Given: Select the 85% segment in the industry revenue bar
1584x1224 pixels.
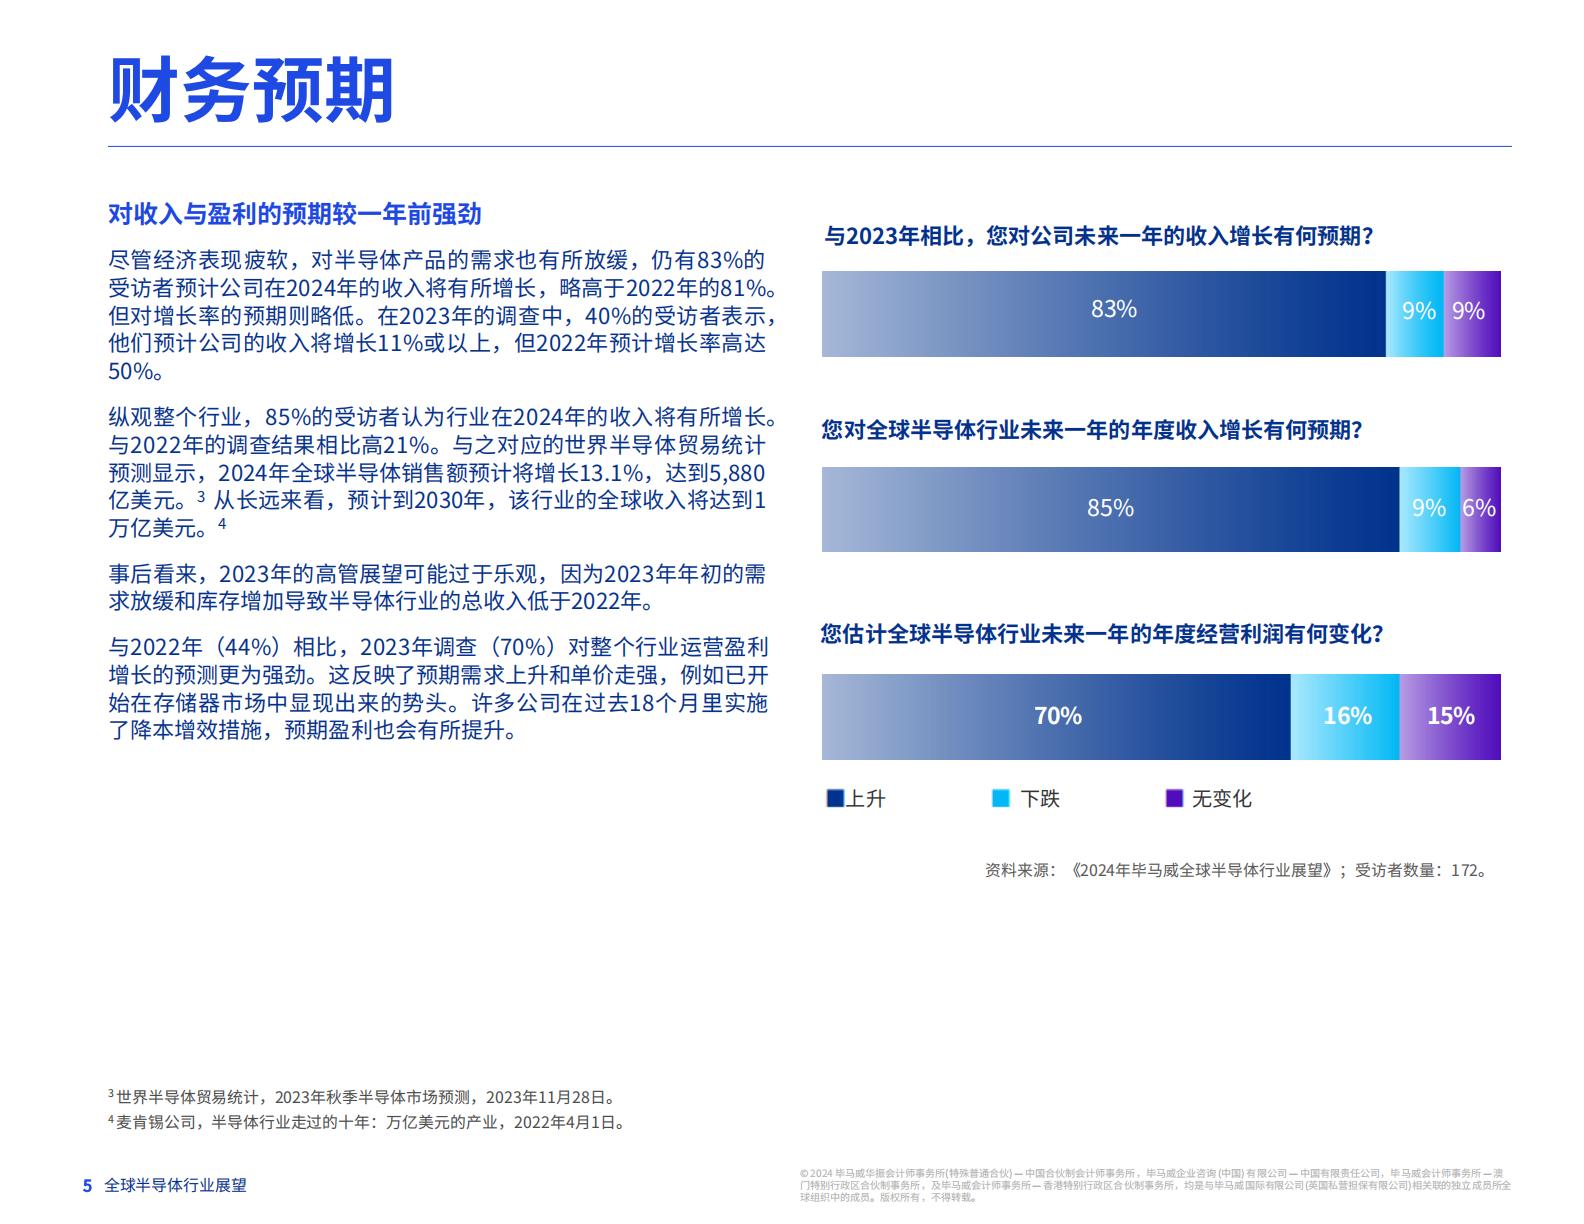Looking at the screenshot, I should (x=1110, y=509).
